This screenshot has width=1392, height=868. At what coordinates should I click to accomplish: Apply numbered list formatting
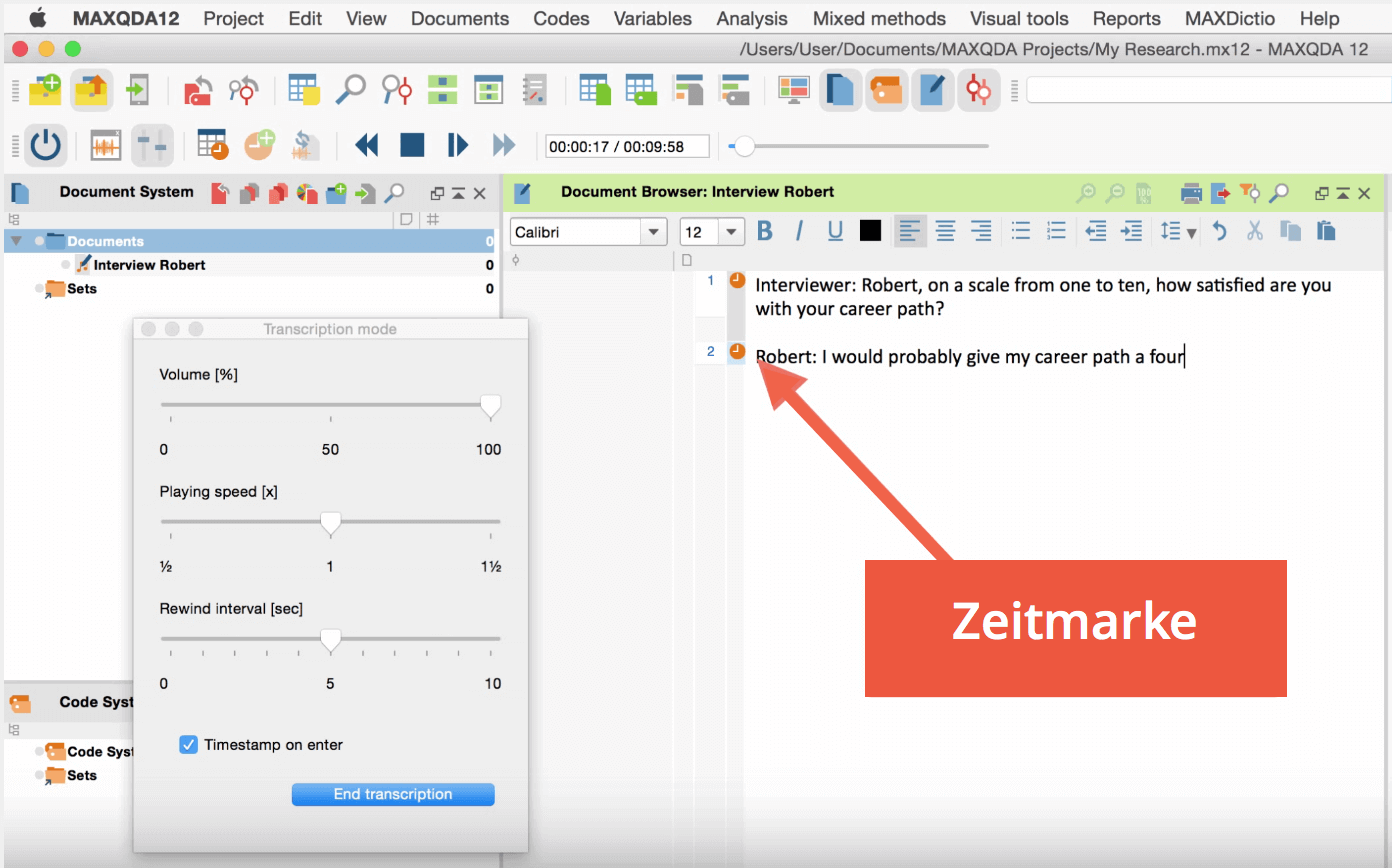(x=1057, y=231)
